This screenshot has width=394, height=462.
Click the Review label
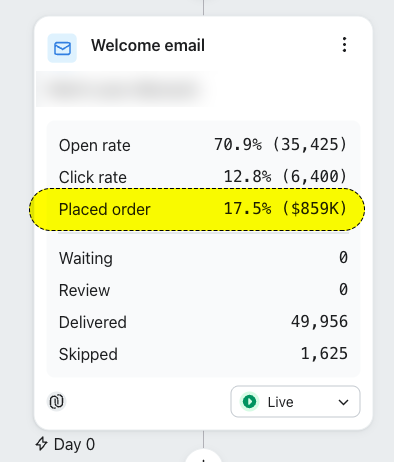click(84, 290)
